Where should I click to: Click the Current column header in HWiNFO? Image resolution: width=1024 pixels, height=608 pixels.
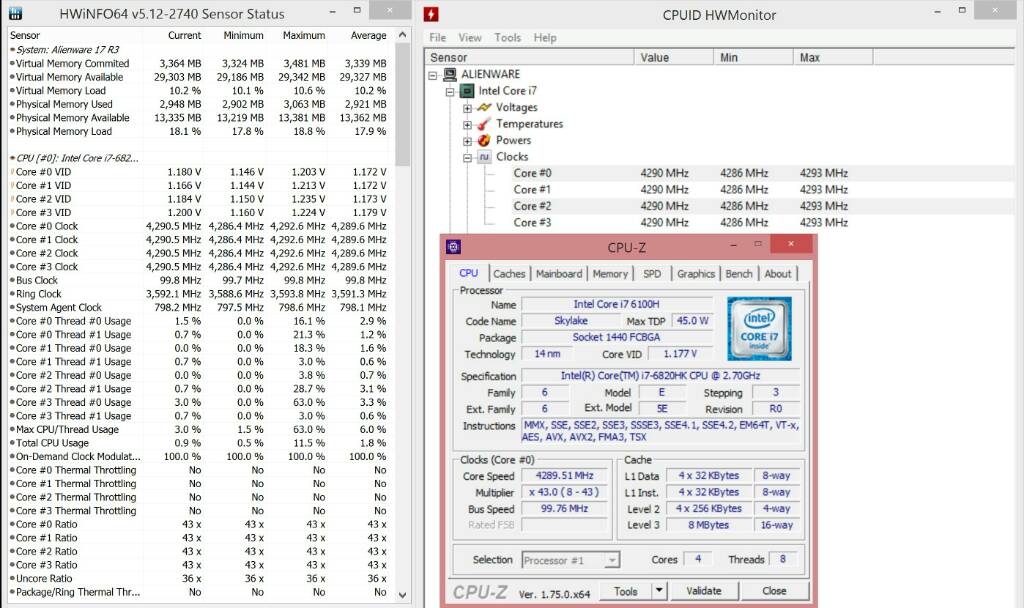pos(184,35)
